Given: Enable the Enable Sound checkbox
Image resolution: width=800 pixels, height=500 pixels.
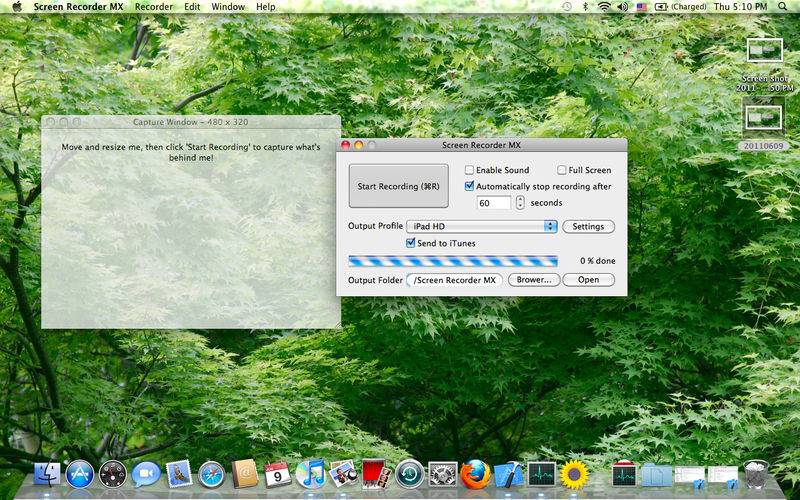Looking at the screenshot, I should pos(469,170).
